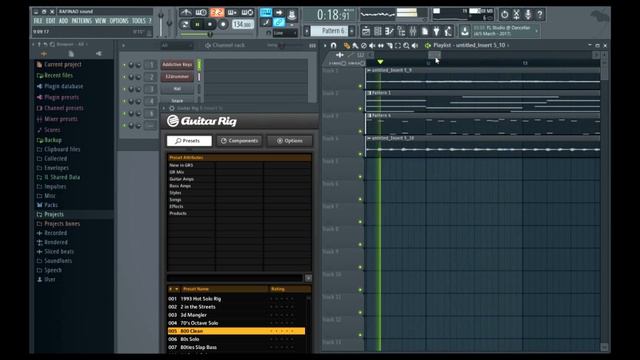Open the Speech folder

click(x=53, y=270)
